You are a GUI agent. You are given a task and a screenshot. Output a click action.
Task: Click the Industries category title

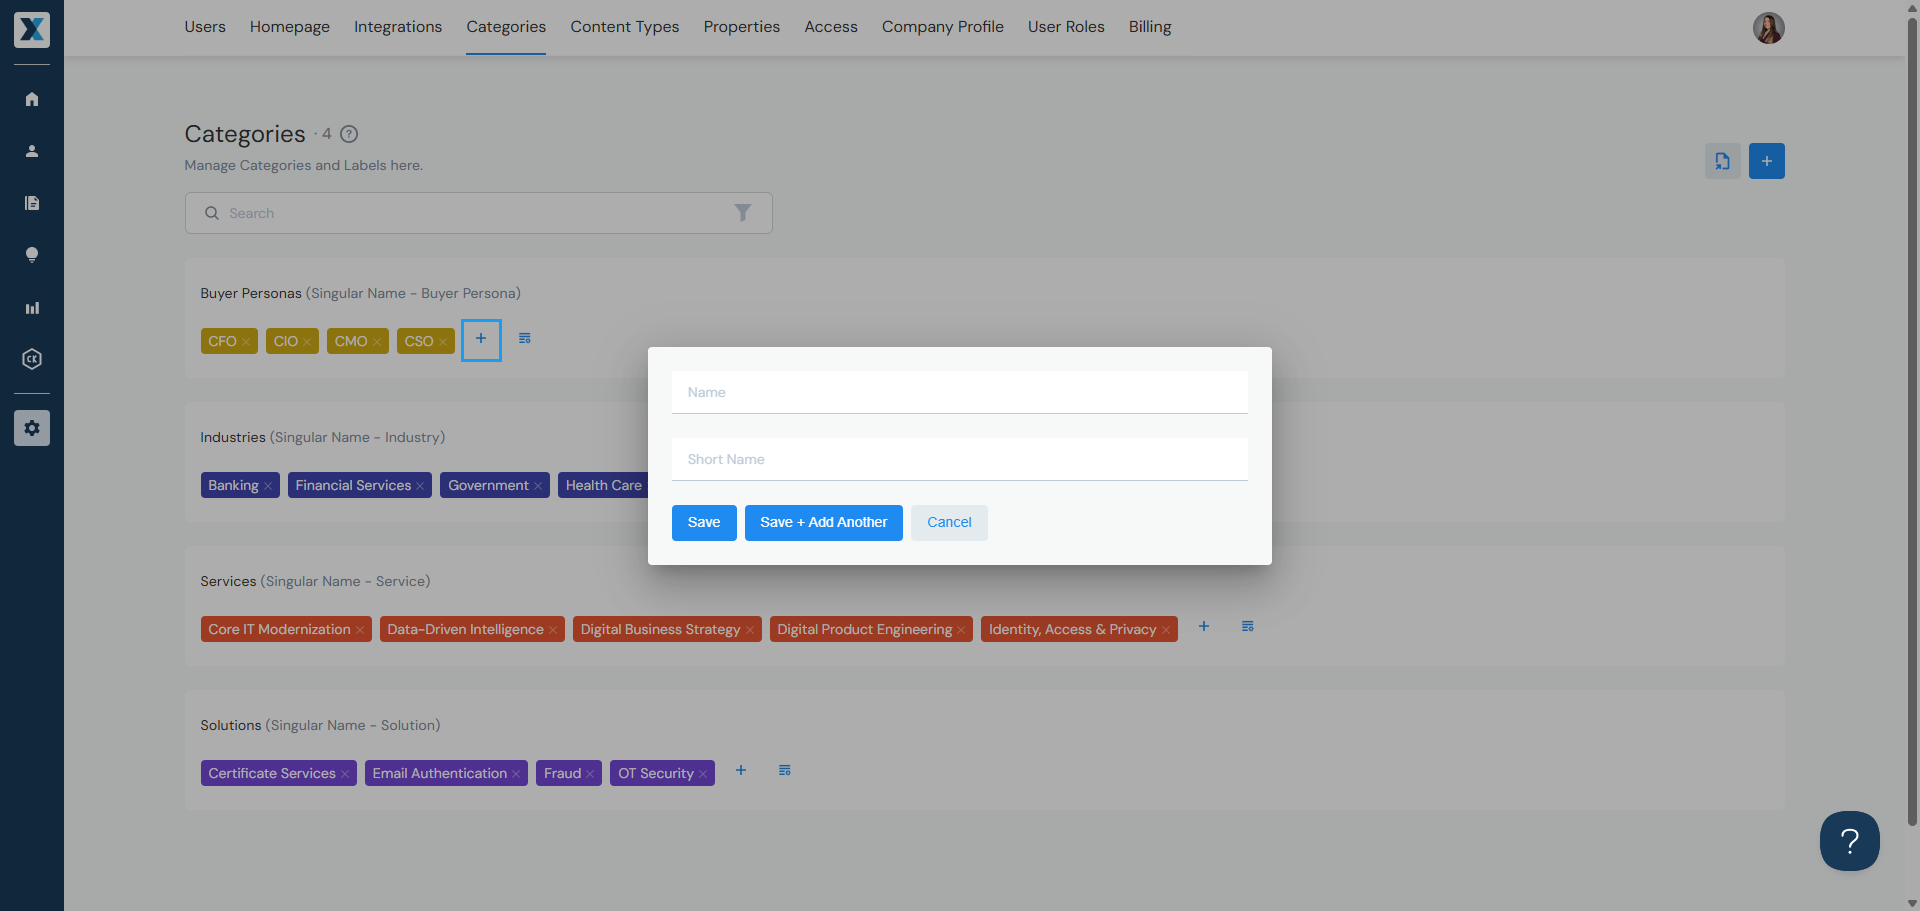[x=233, y=437]
